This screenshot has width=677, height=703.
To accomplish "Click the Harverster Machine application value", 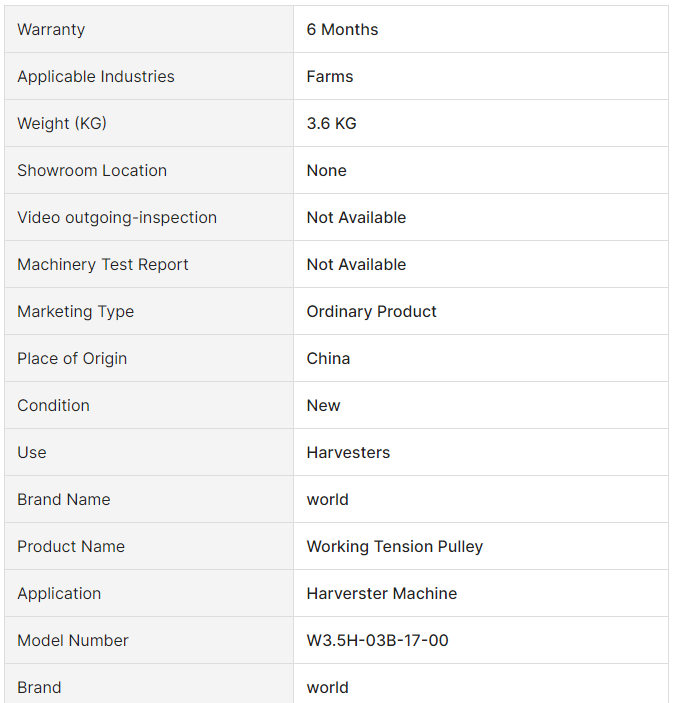I will point(381,594).
